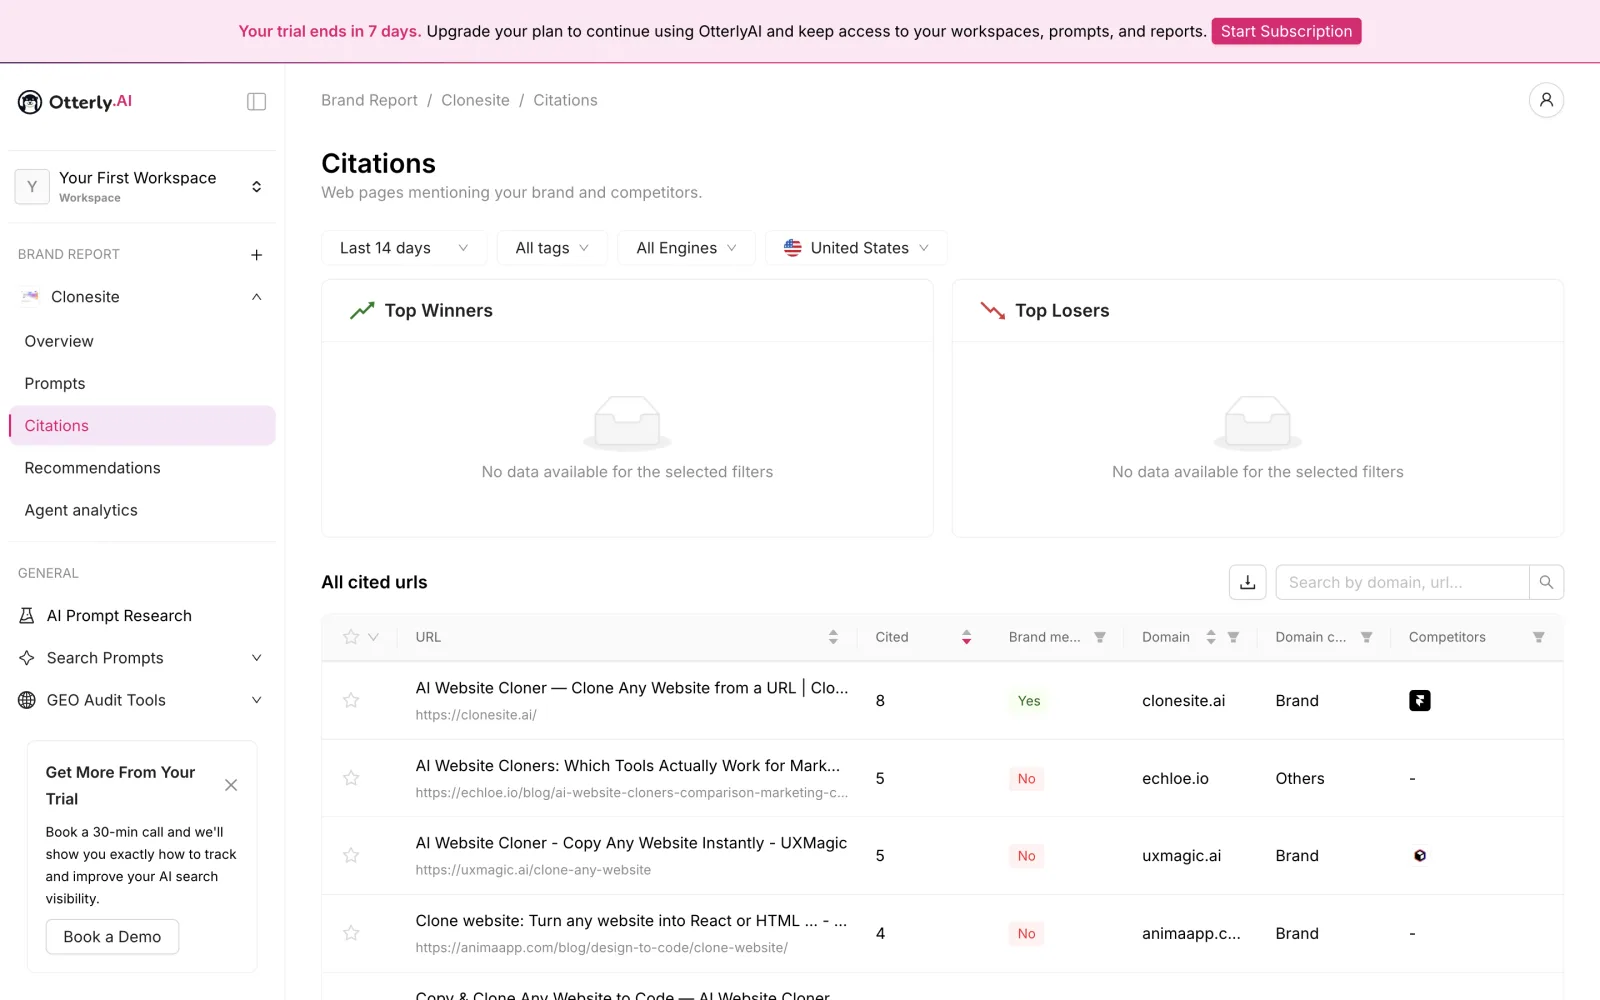Open the workspace switcher
Viewport: 1600px width, 1000px height.
coord(142,187)
